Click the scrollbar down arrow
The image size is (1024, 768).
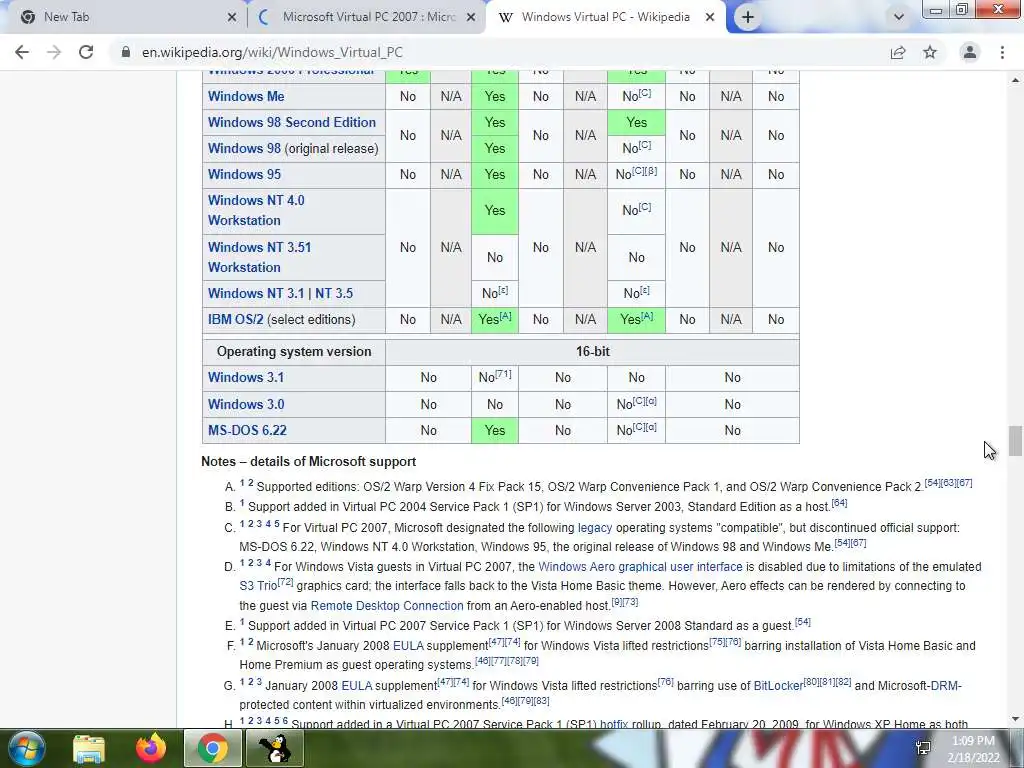point(1015,719)
